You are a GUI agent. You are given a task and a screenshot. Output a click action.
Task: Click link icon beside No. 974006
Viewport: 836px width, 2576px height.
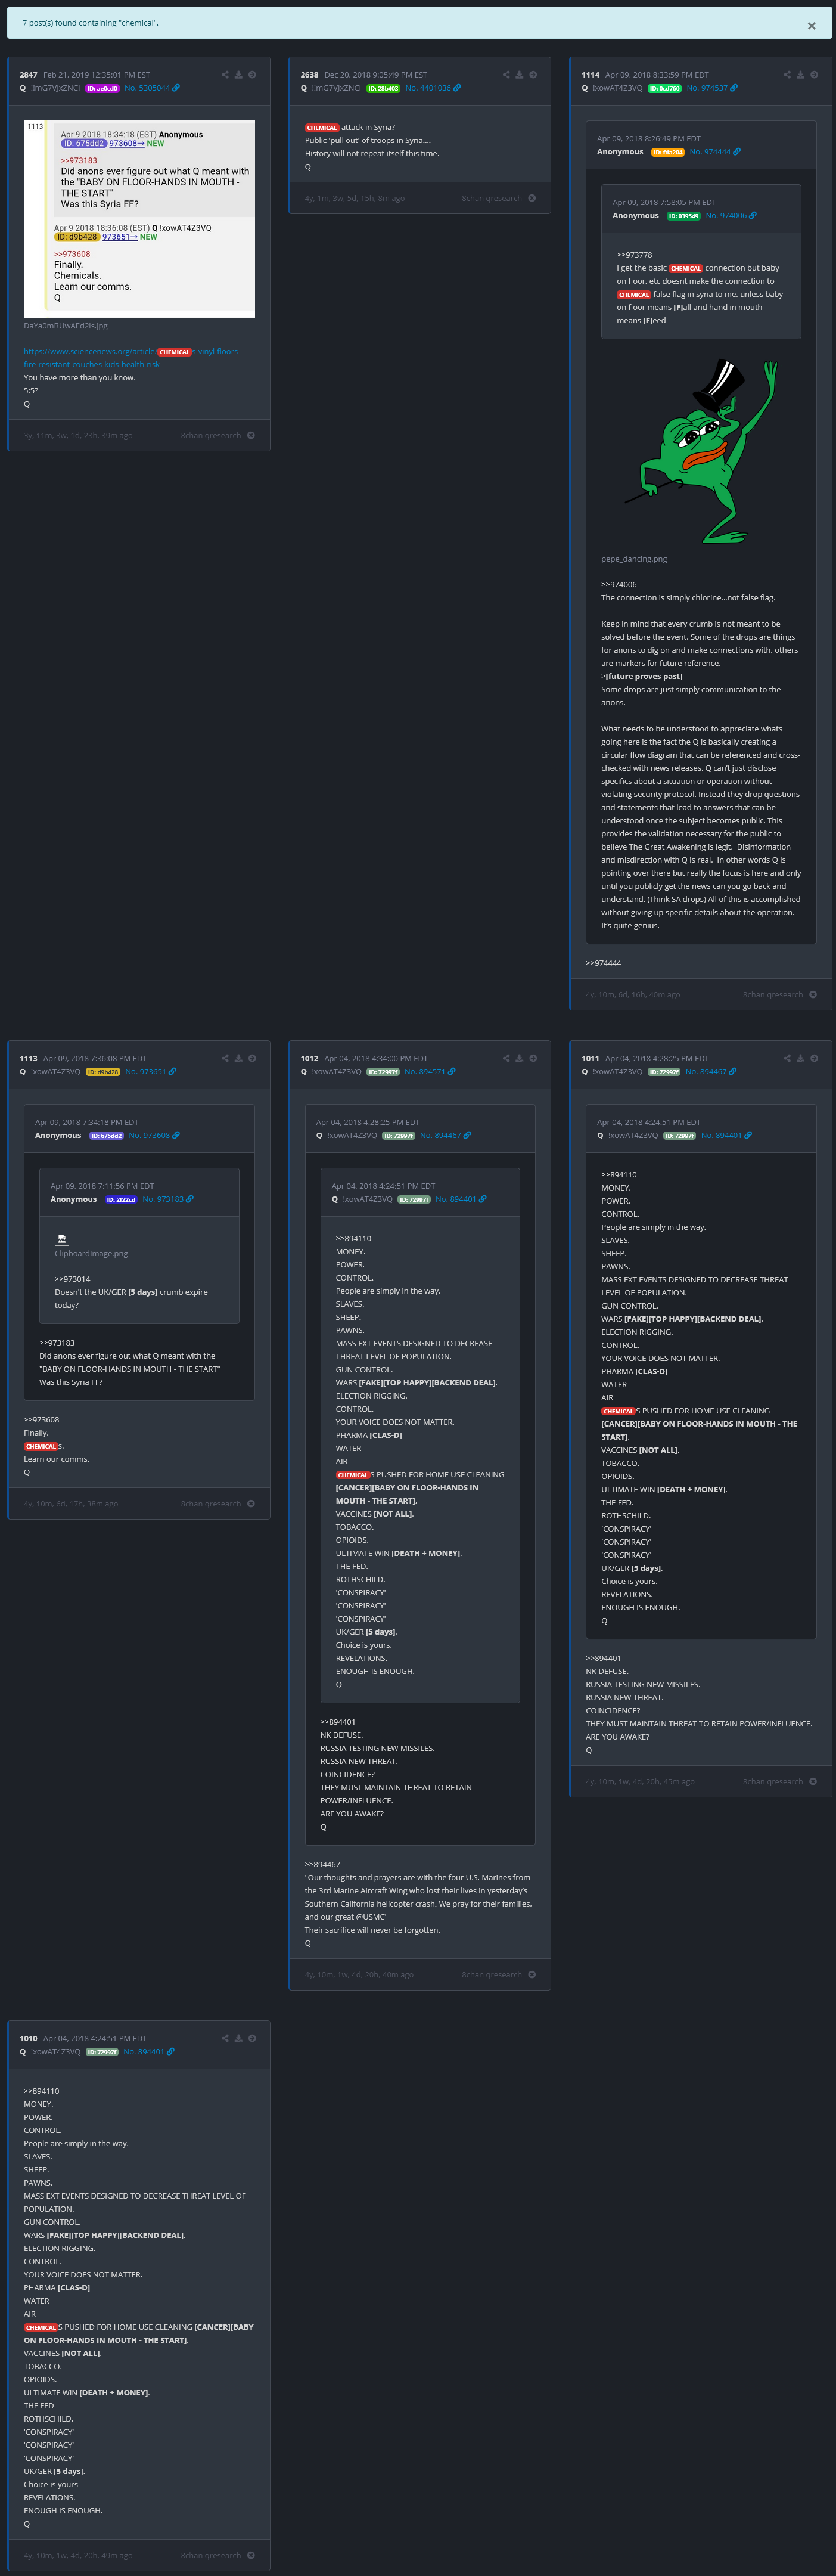753,215
